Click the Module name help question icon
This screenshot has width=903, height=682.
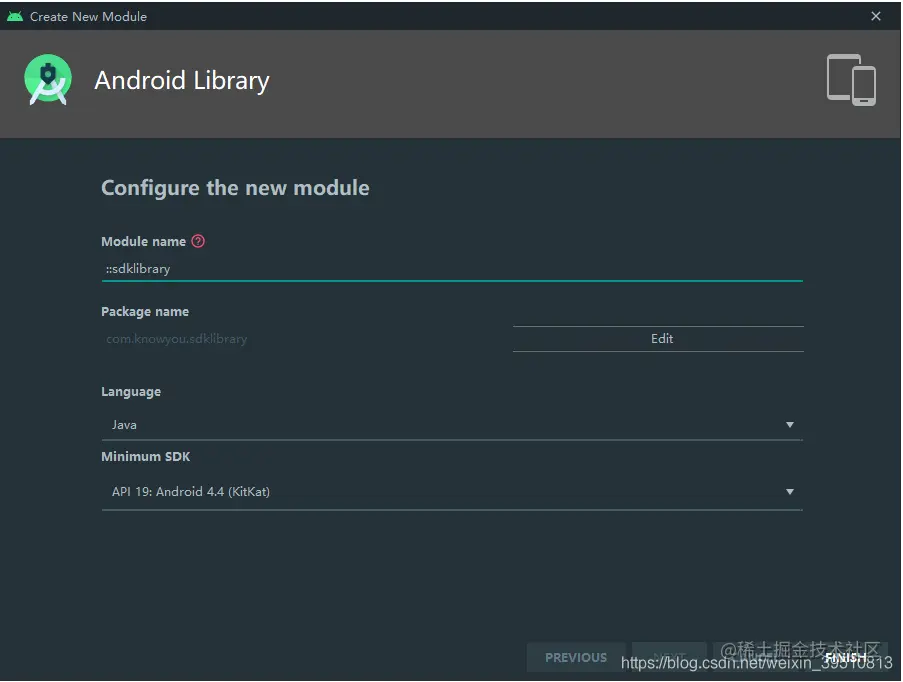198,241
